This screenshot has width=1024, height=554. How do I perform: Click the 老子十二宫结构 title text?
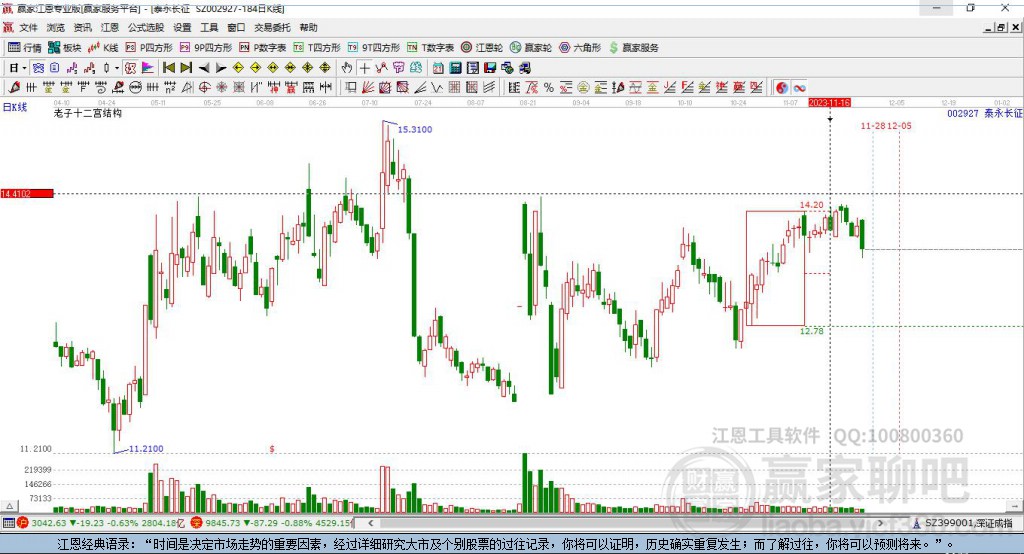point(88,113)
